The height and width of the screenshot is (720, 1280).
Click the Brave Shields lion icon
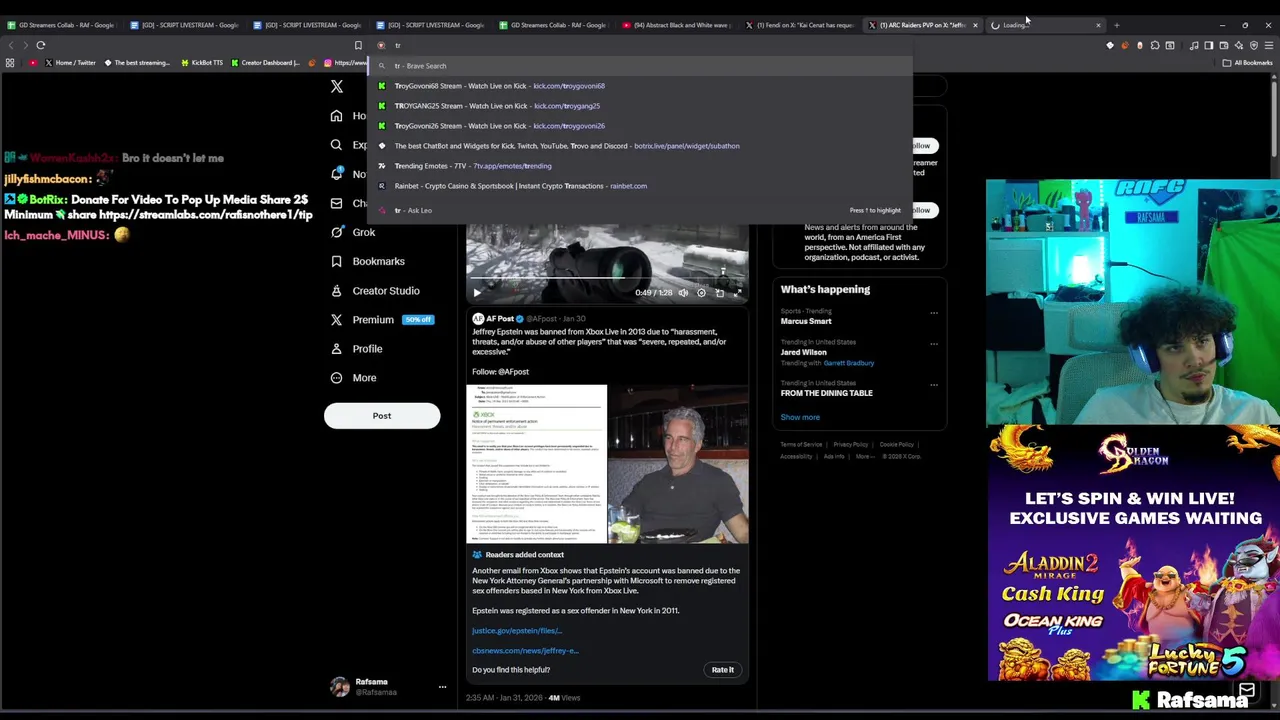381,45
